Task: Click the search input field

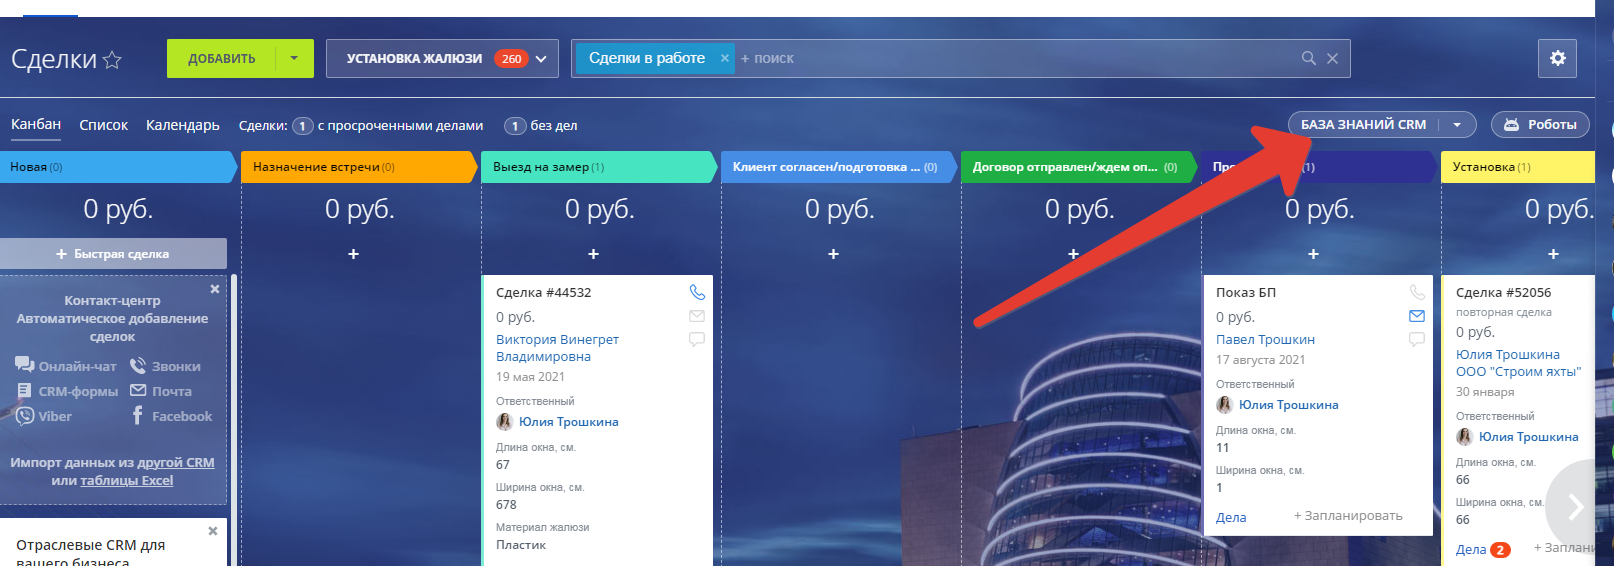Action: [x=1000, y=59]
